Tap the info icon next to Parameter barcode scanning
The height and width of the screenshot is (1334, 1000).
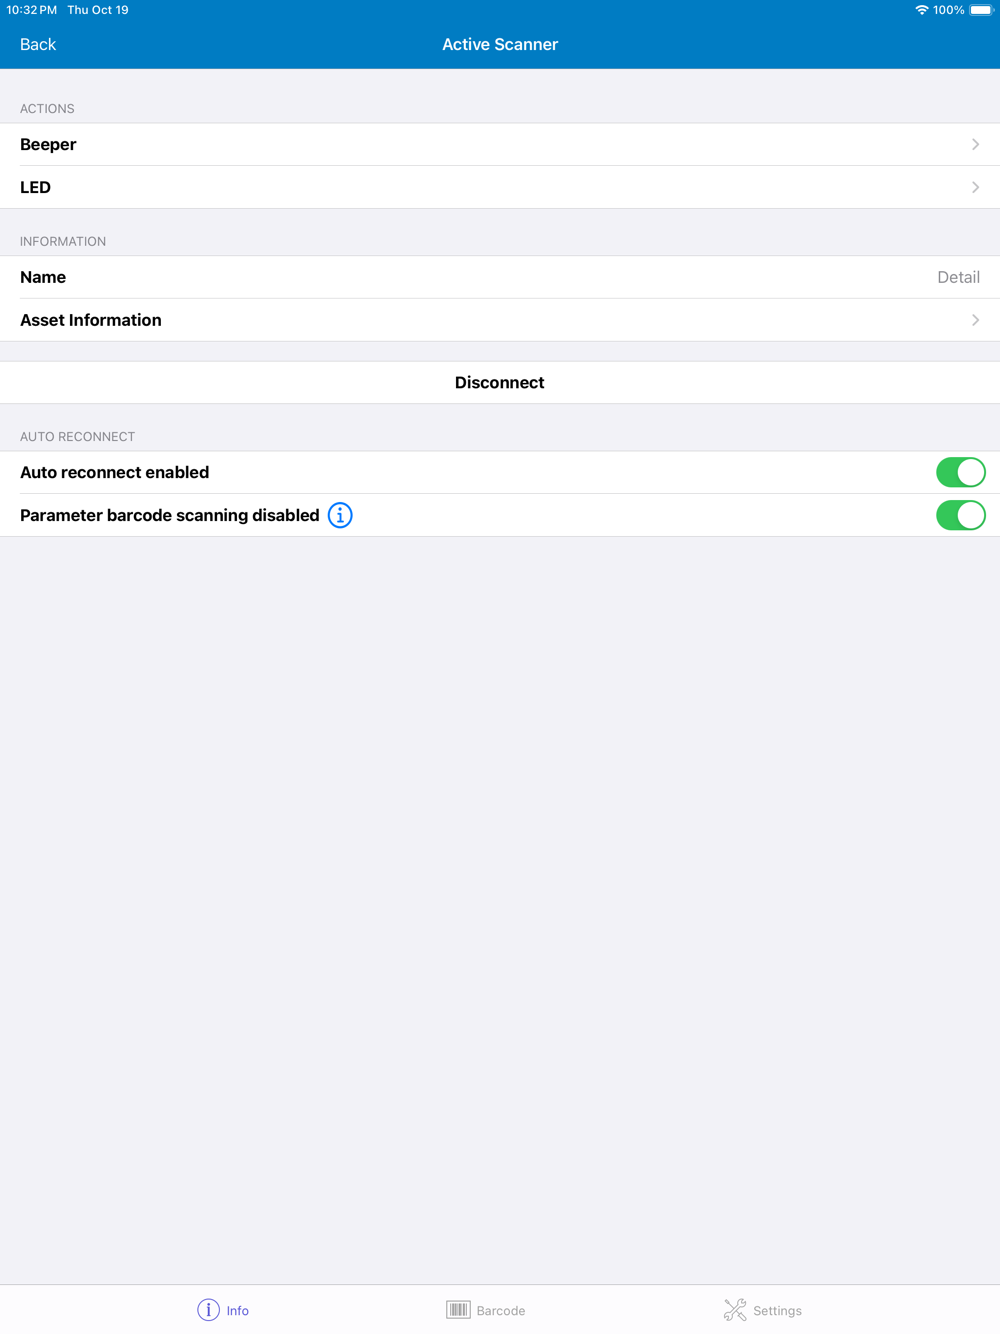coord(340,515)
